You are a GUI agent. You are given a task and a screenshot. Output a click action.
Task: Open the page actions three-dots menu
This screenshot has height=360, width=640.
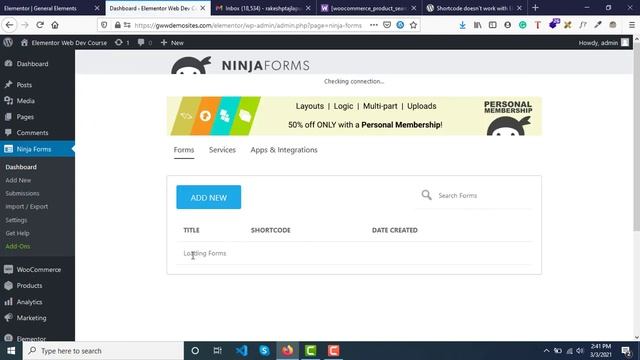(x=373, y=25)
